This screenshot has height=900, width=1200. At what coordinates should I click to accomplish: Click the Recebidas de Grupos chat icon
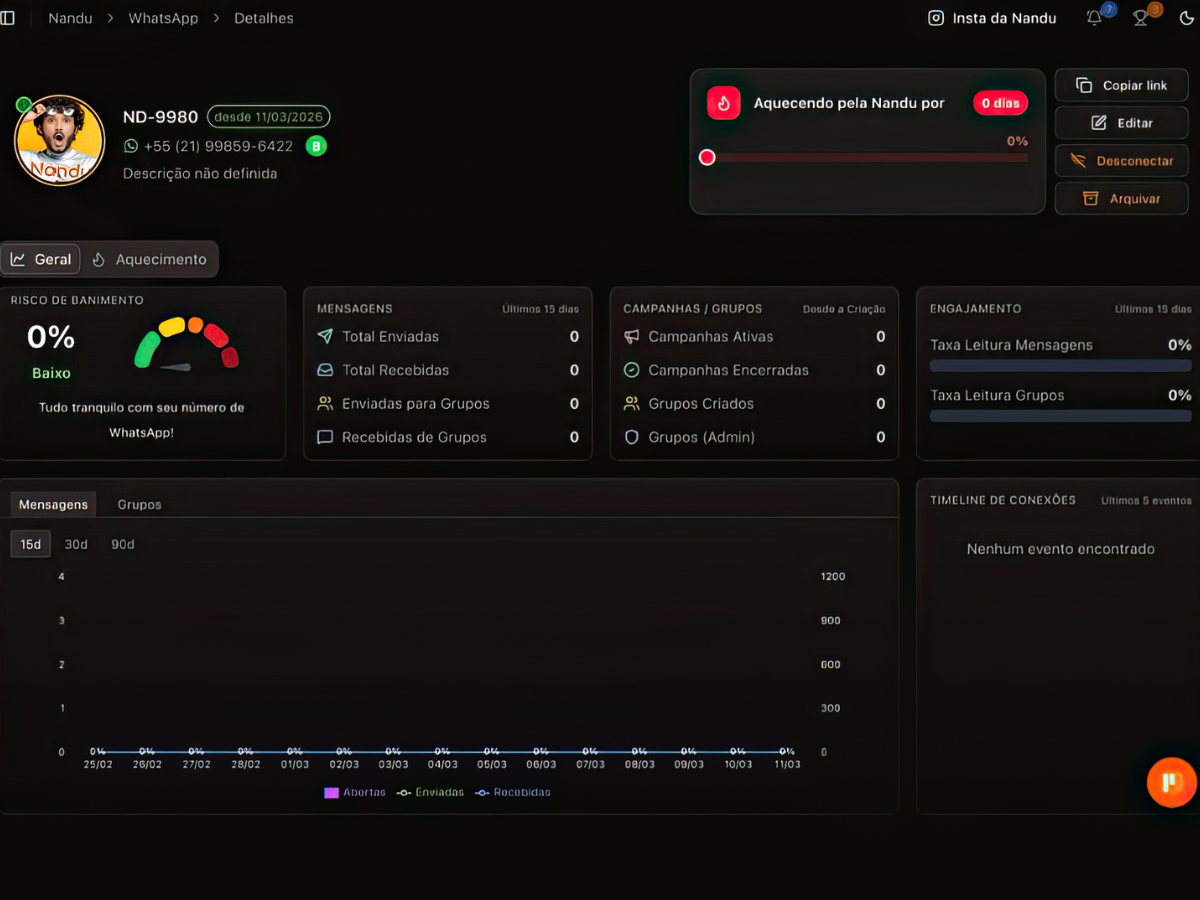coord(325,437)
